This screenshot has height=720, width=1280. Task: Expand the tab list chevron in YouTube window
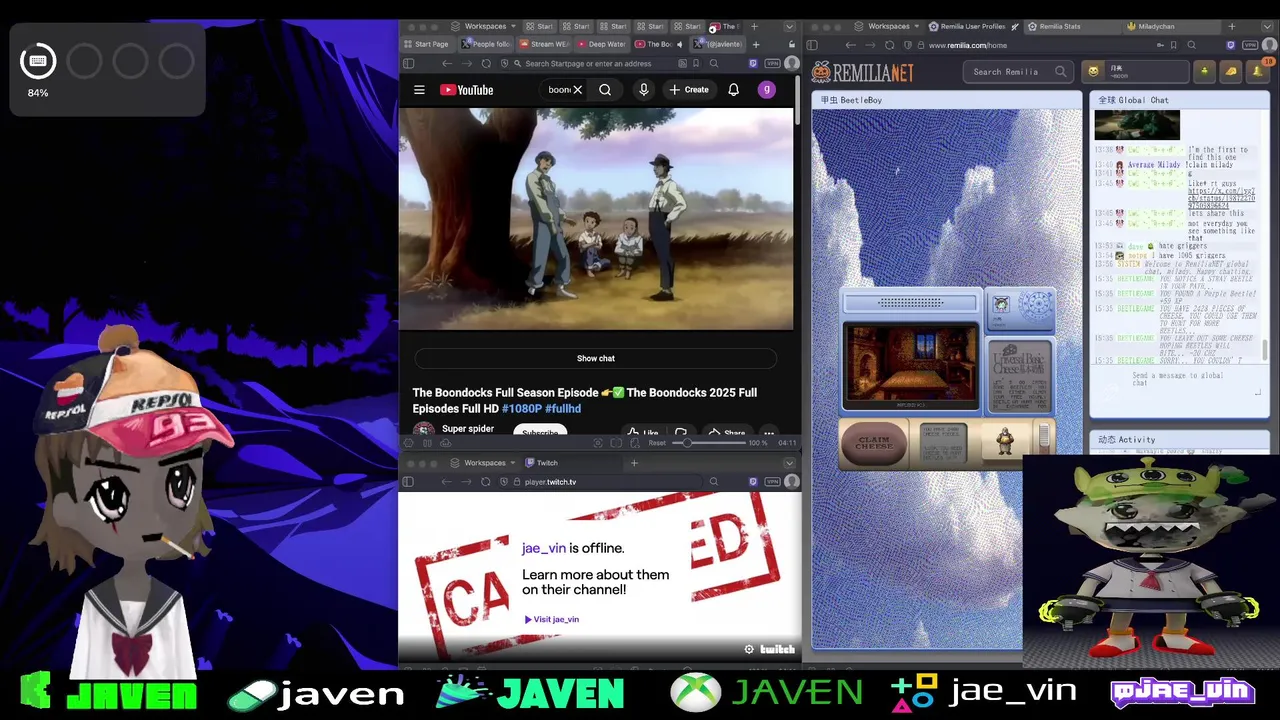[x=789, y=26]
